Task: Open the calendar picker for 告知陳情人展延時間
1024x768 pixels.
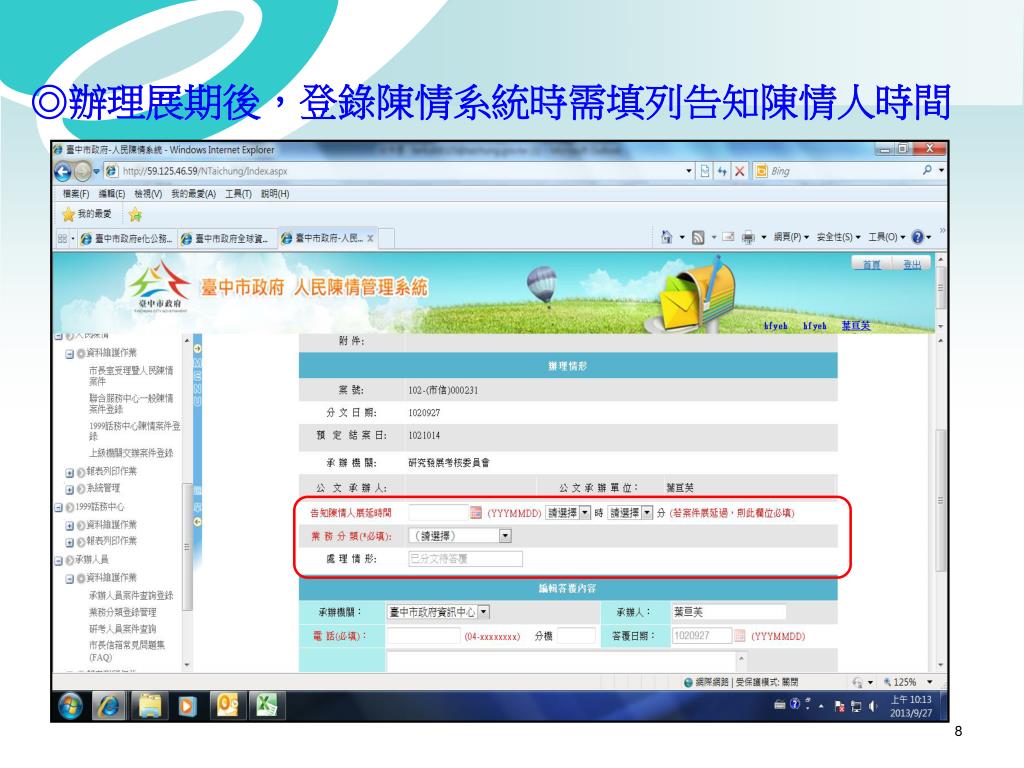Action: click(x=476, y=513)
